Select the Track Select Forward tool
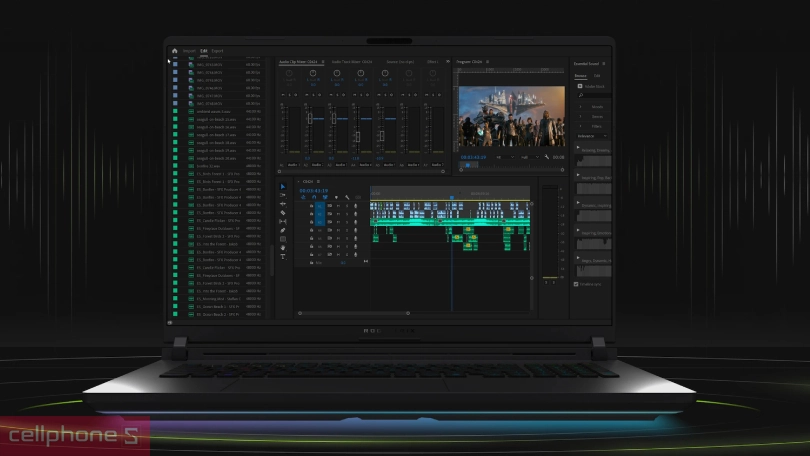Screen dimensions: 810x456 (283, 195)
